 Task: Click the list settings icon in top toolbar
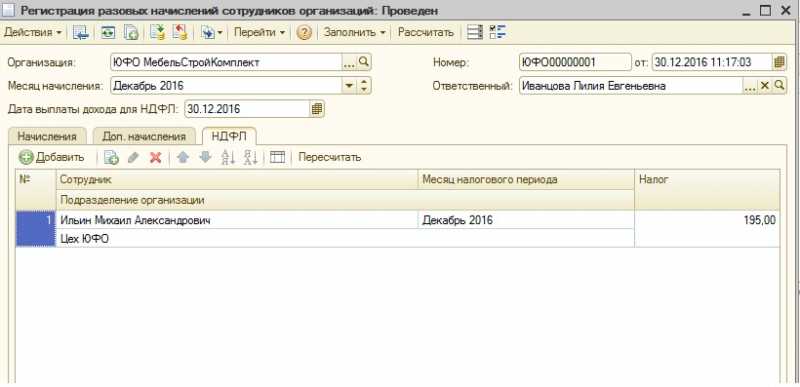[x=475, y=33]
